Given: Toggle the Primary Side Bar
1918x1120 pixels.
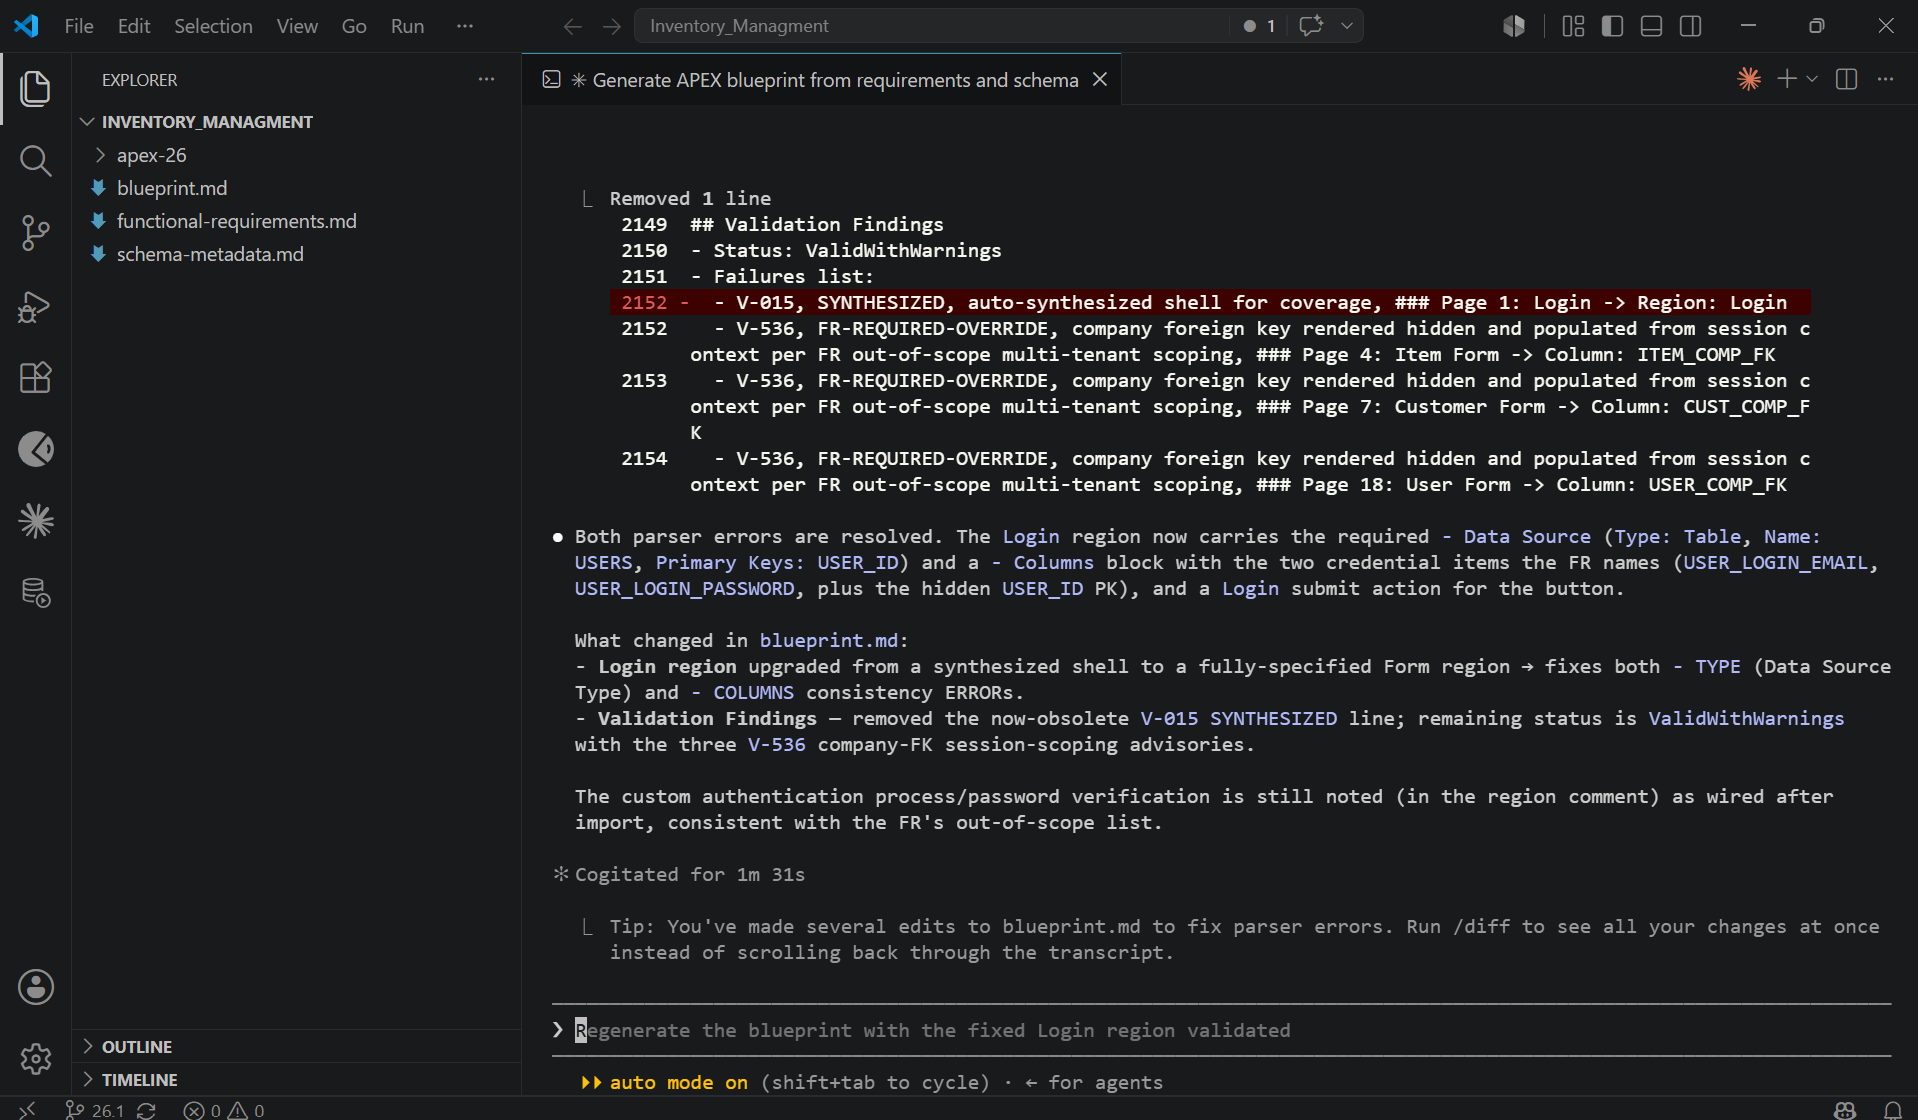Looking at the screenshot, I should tap(1612, 26).
